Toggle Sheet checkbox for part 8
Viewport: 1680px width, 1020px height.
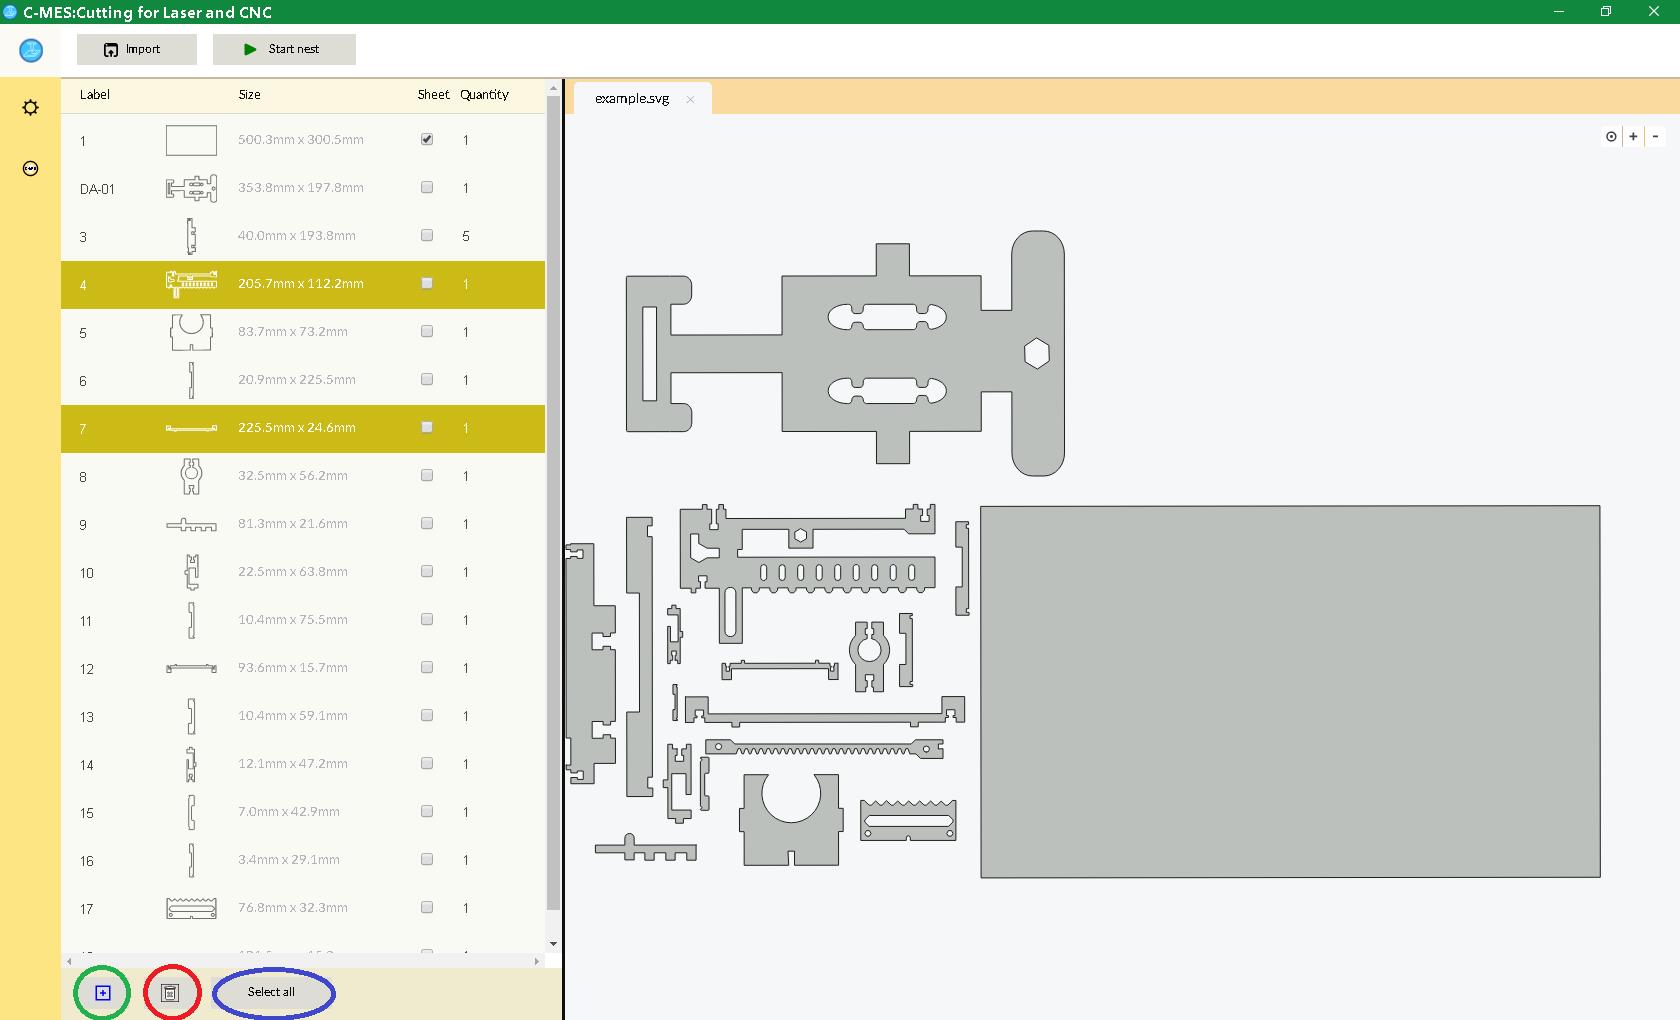pos(427,475)
